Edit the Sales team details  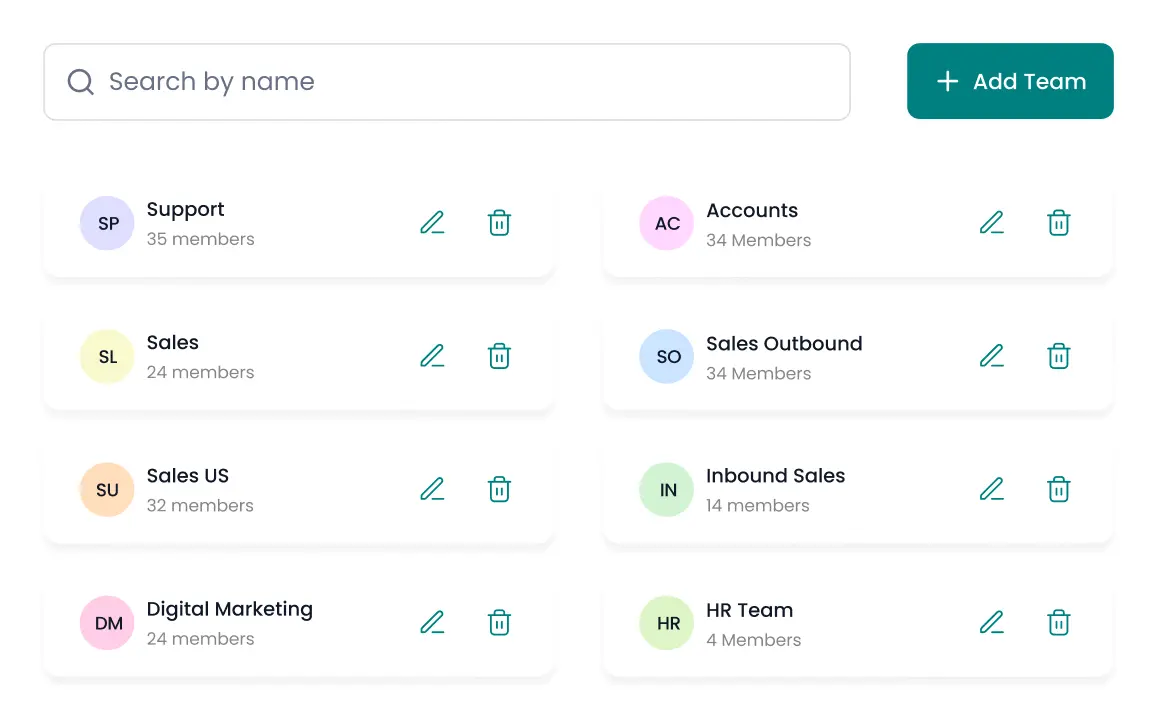point(432,356)
